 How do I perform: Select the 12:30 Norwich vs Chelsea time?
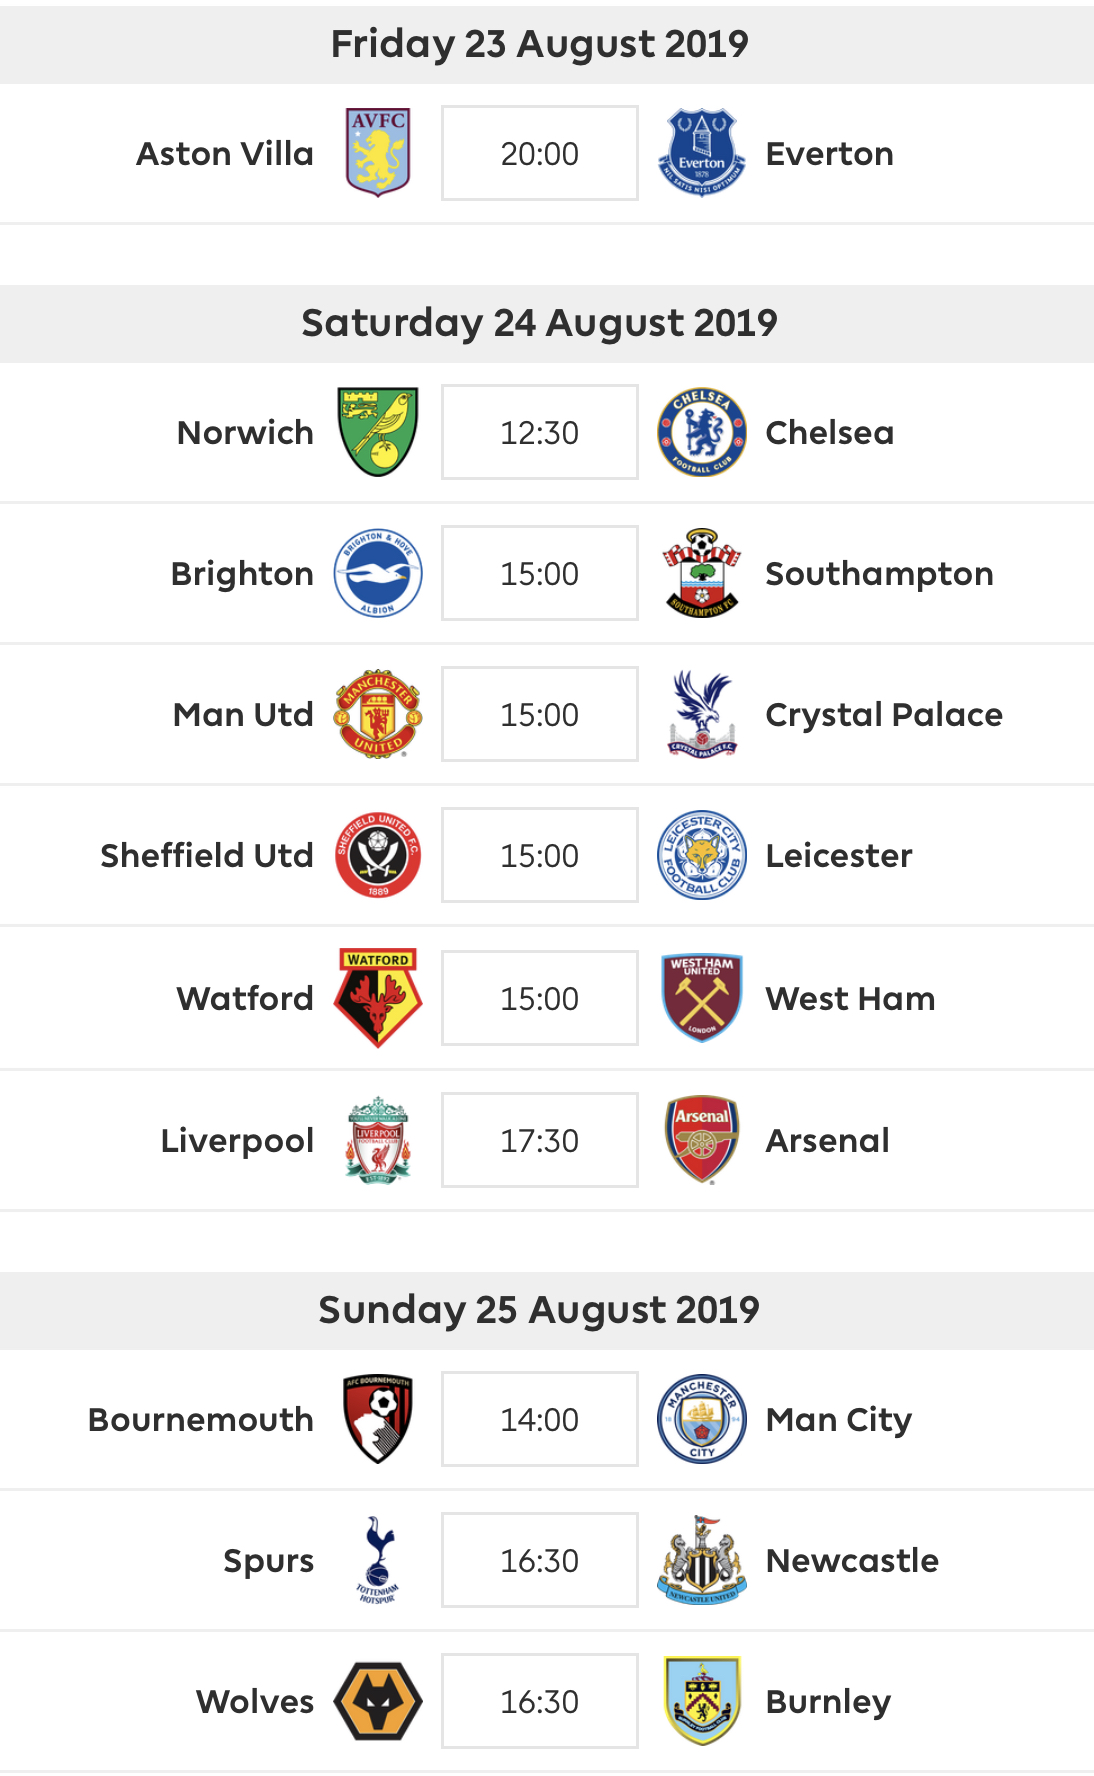pos(540,432)
